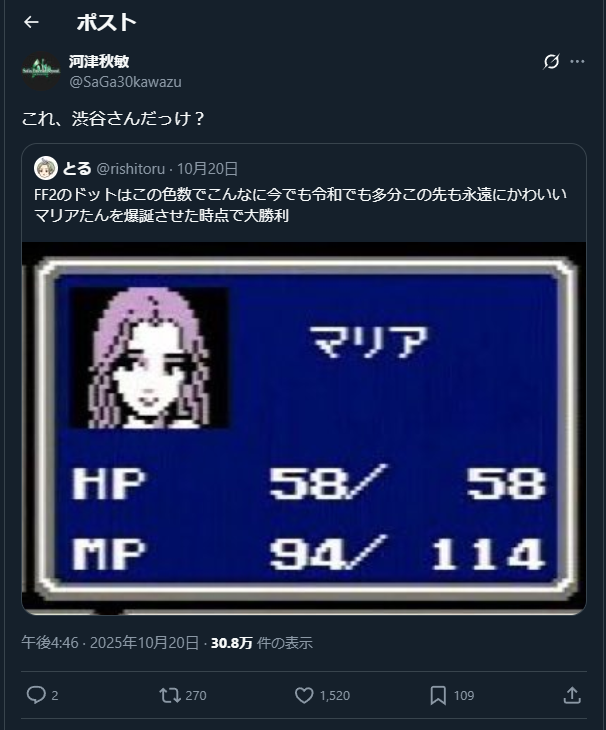Image resolution: width=606 pixels, height=730 pixels.
Task: Open the quoted post's 10月20日 date
Action: tap(207, 169)
